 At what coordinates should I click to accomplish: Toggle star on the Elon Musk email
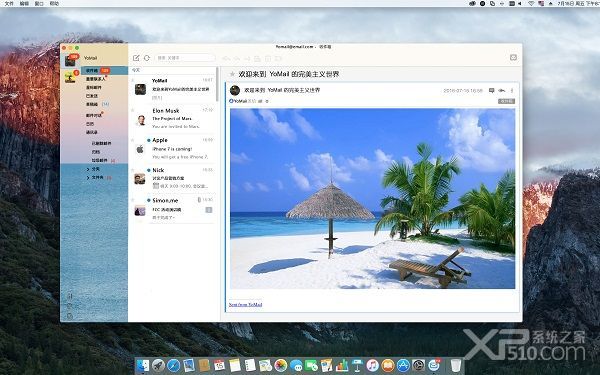click(x=133, y=111)
